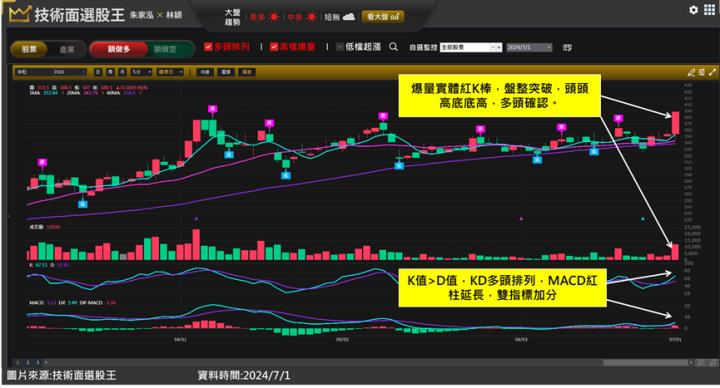The image size is (720, 388).
Task: Click the third button after toolbar separator
Action: click(x=247, y=72)
